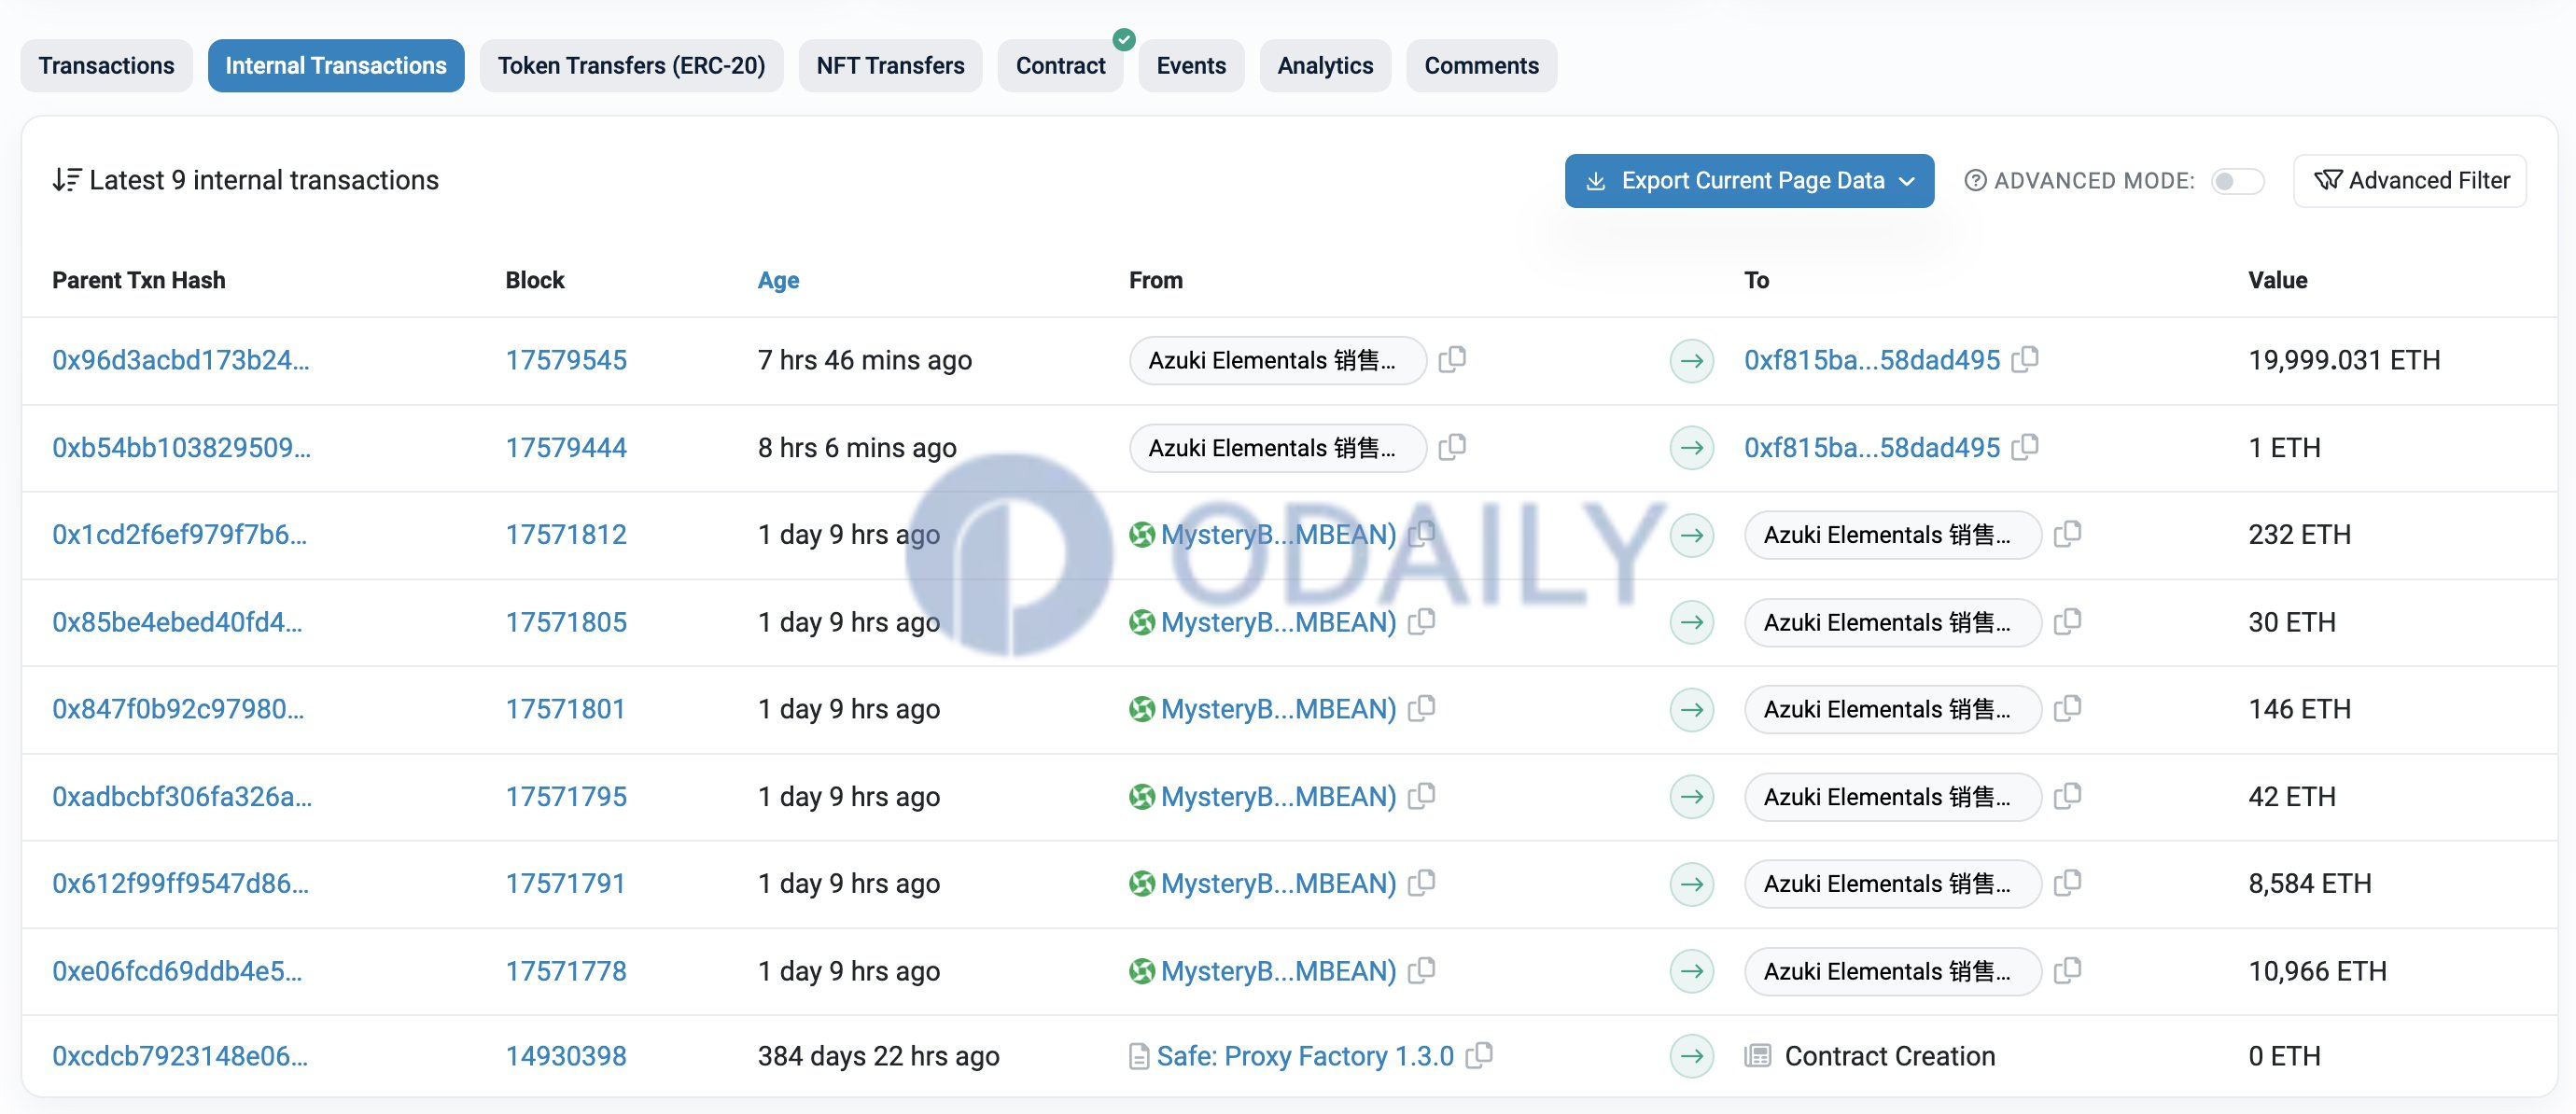2576x1114 pixels.
Task: Expand Export Current Page Data dropdown
Action: [1749, 181]
